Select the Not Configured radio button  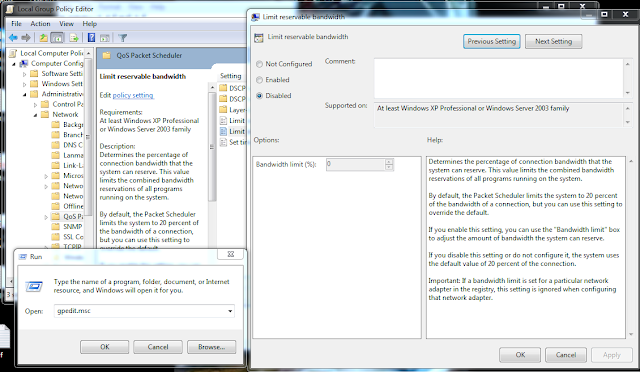(259, 64)
